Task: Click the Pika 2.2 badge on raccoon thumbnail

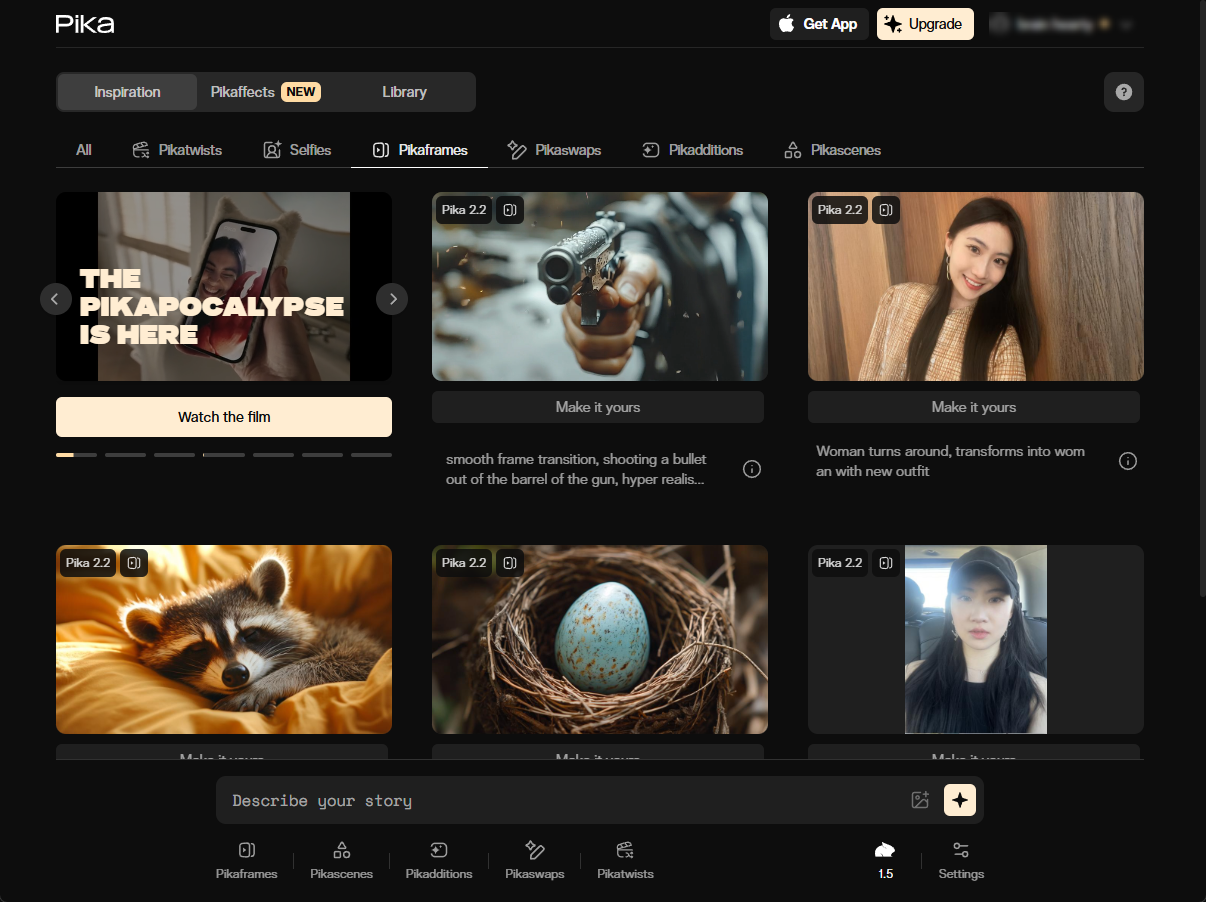Action: (88, 563)
